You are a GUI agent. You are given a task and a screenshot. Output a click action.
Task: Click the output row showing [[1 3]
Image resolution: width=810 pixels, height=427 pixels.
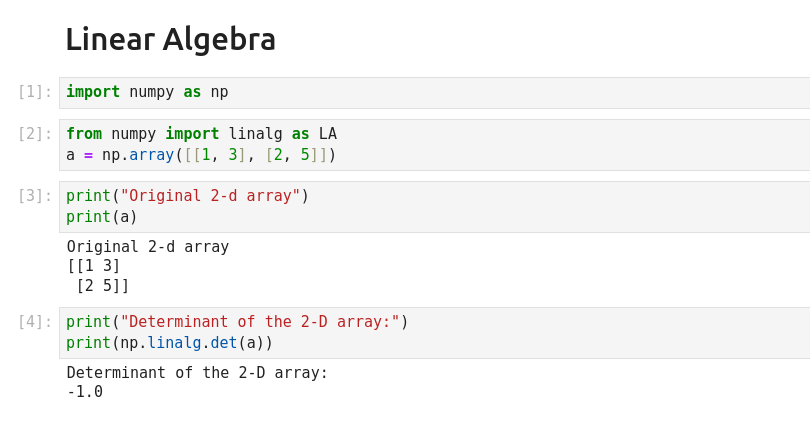pyautogui.click(x=94, y=266)
